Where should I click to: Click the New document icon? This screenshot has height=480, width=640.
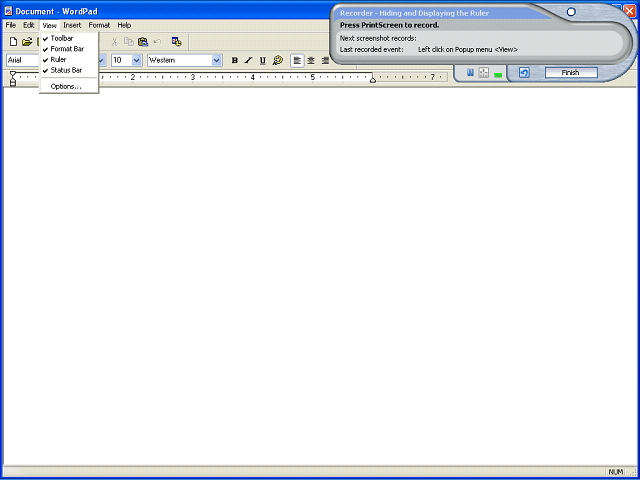pyautogui.click(x=13, y=42)
